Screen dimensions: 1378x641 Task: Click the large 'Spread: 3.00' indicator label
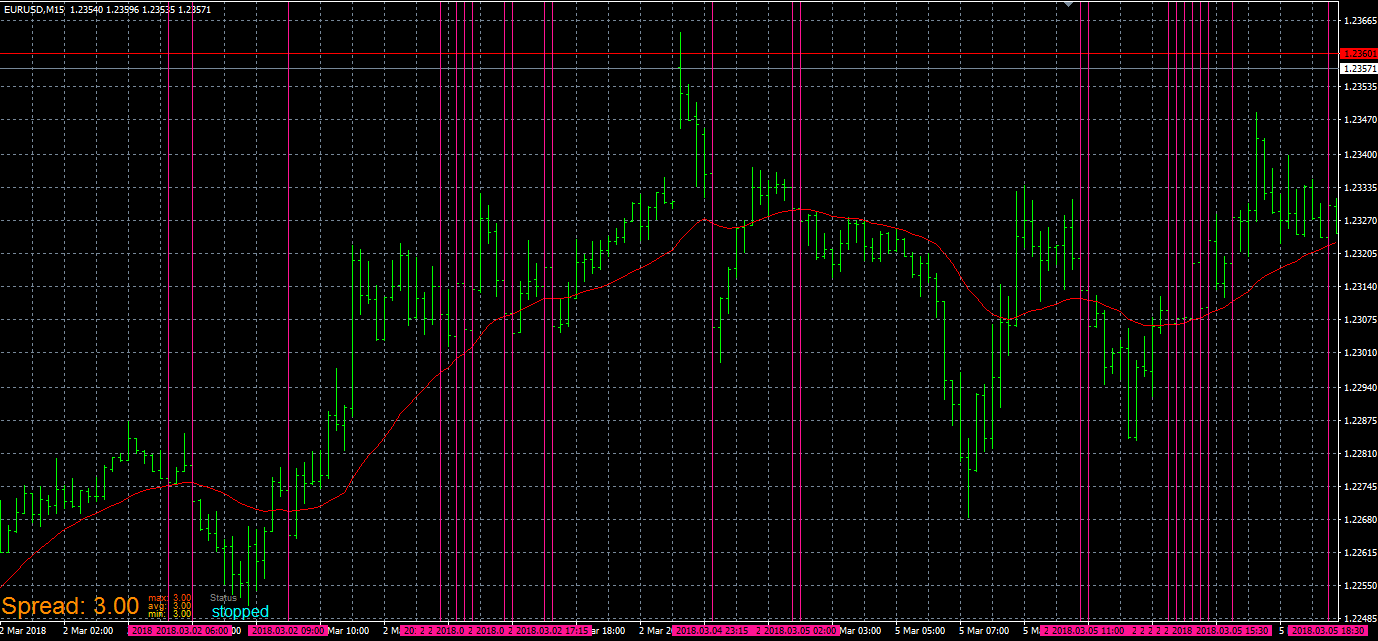tap(70, 606)
